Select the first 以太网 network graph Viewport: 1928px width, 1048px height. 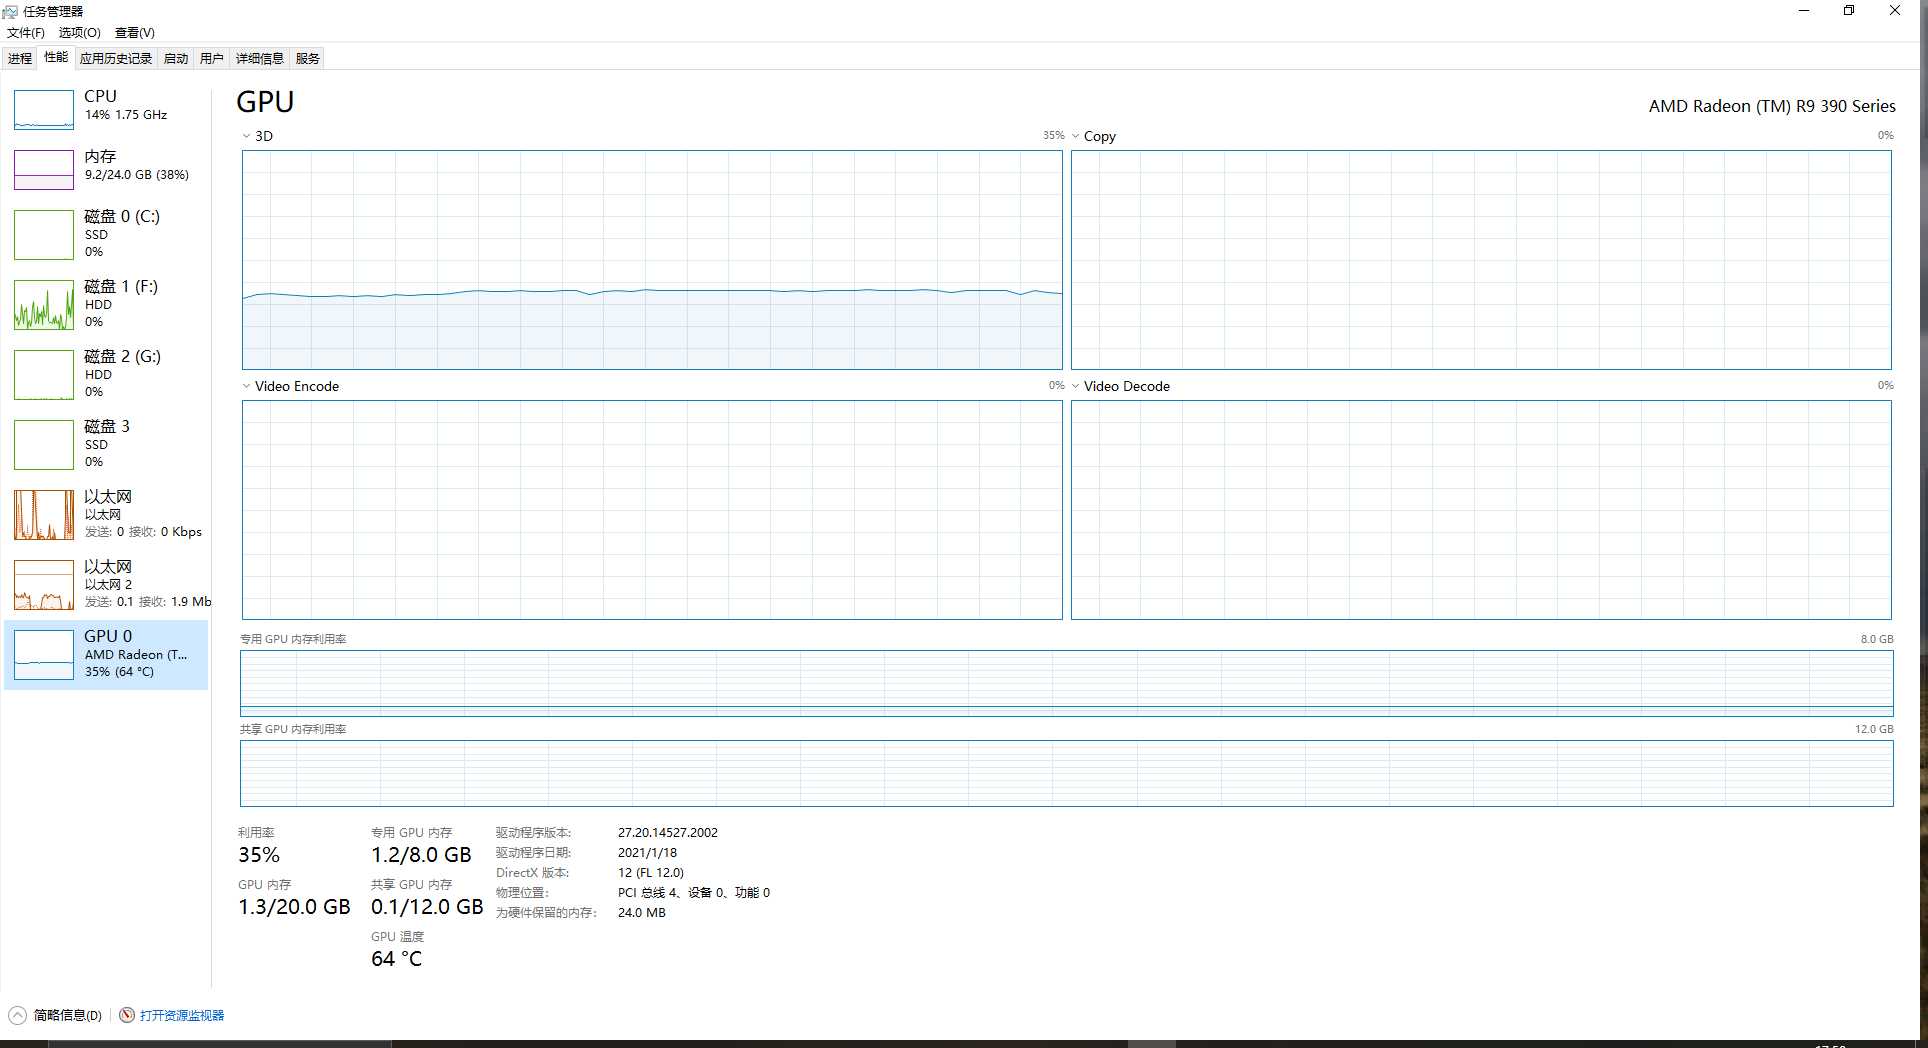[x=44, y=515]
